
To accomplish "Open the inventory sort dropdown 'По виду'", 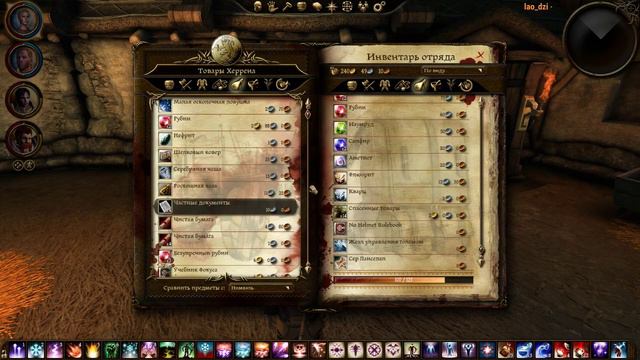I will 453,70.
